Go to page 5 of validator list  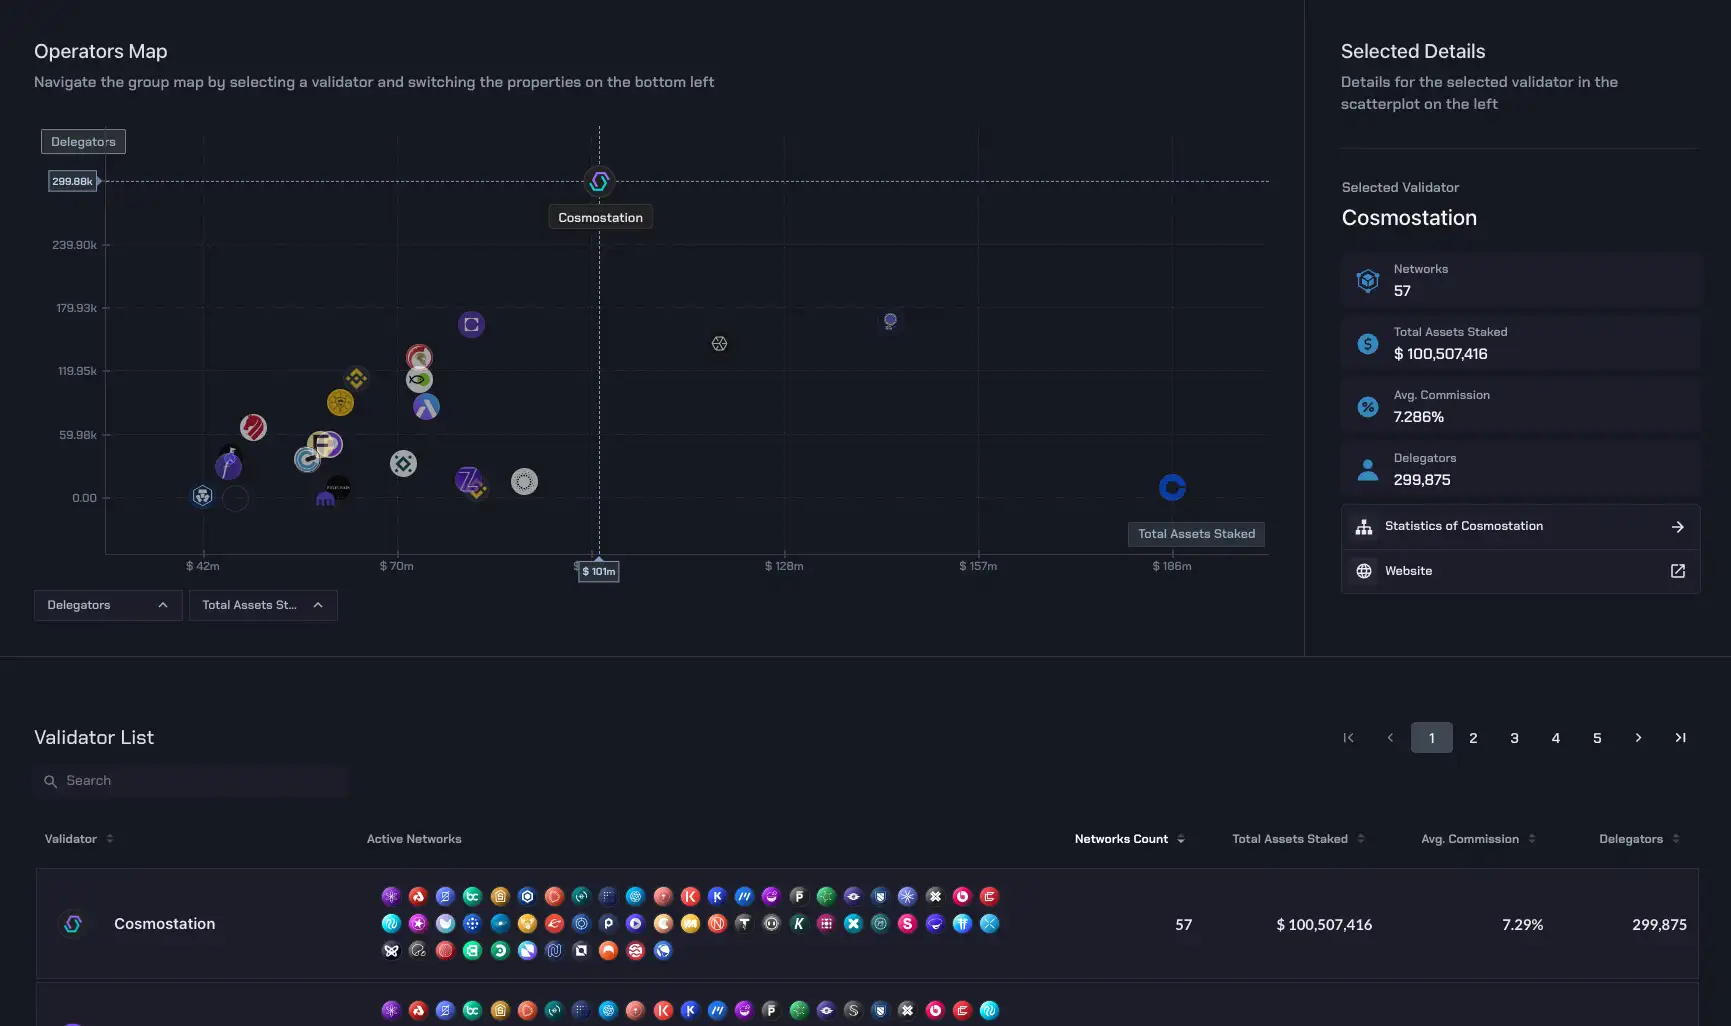[1597, 738]
